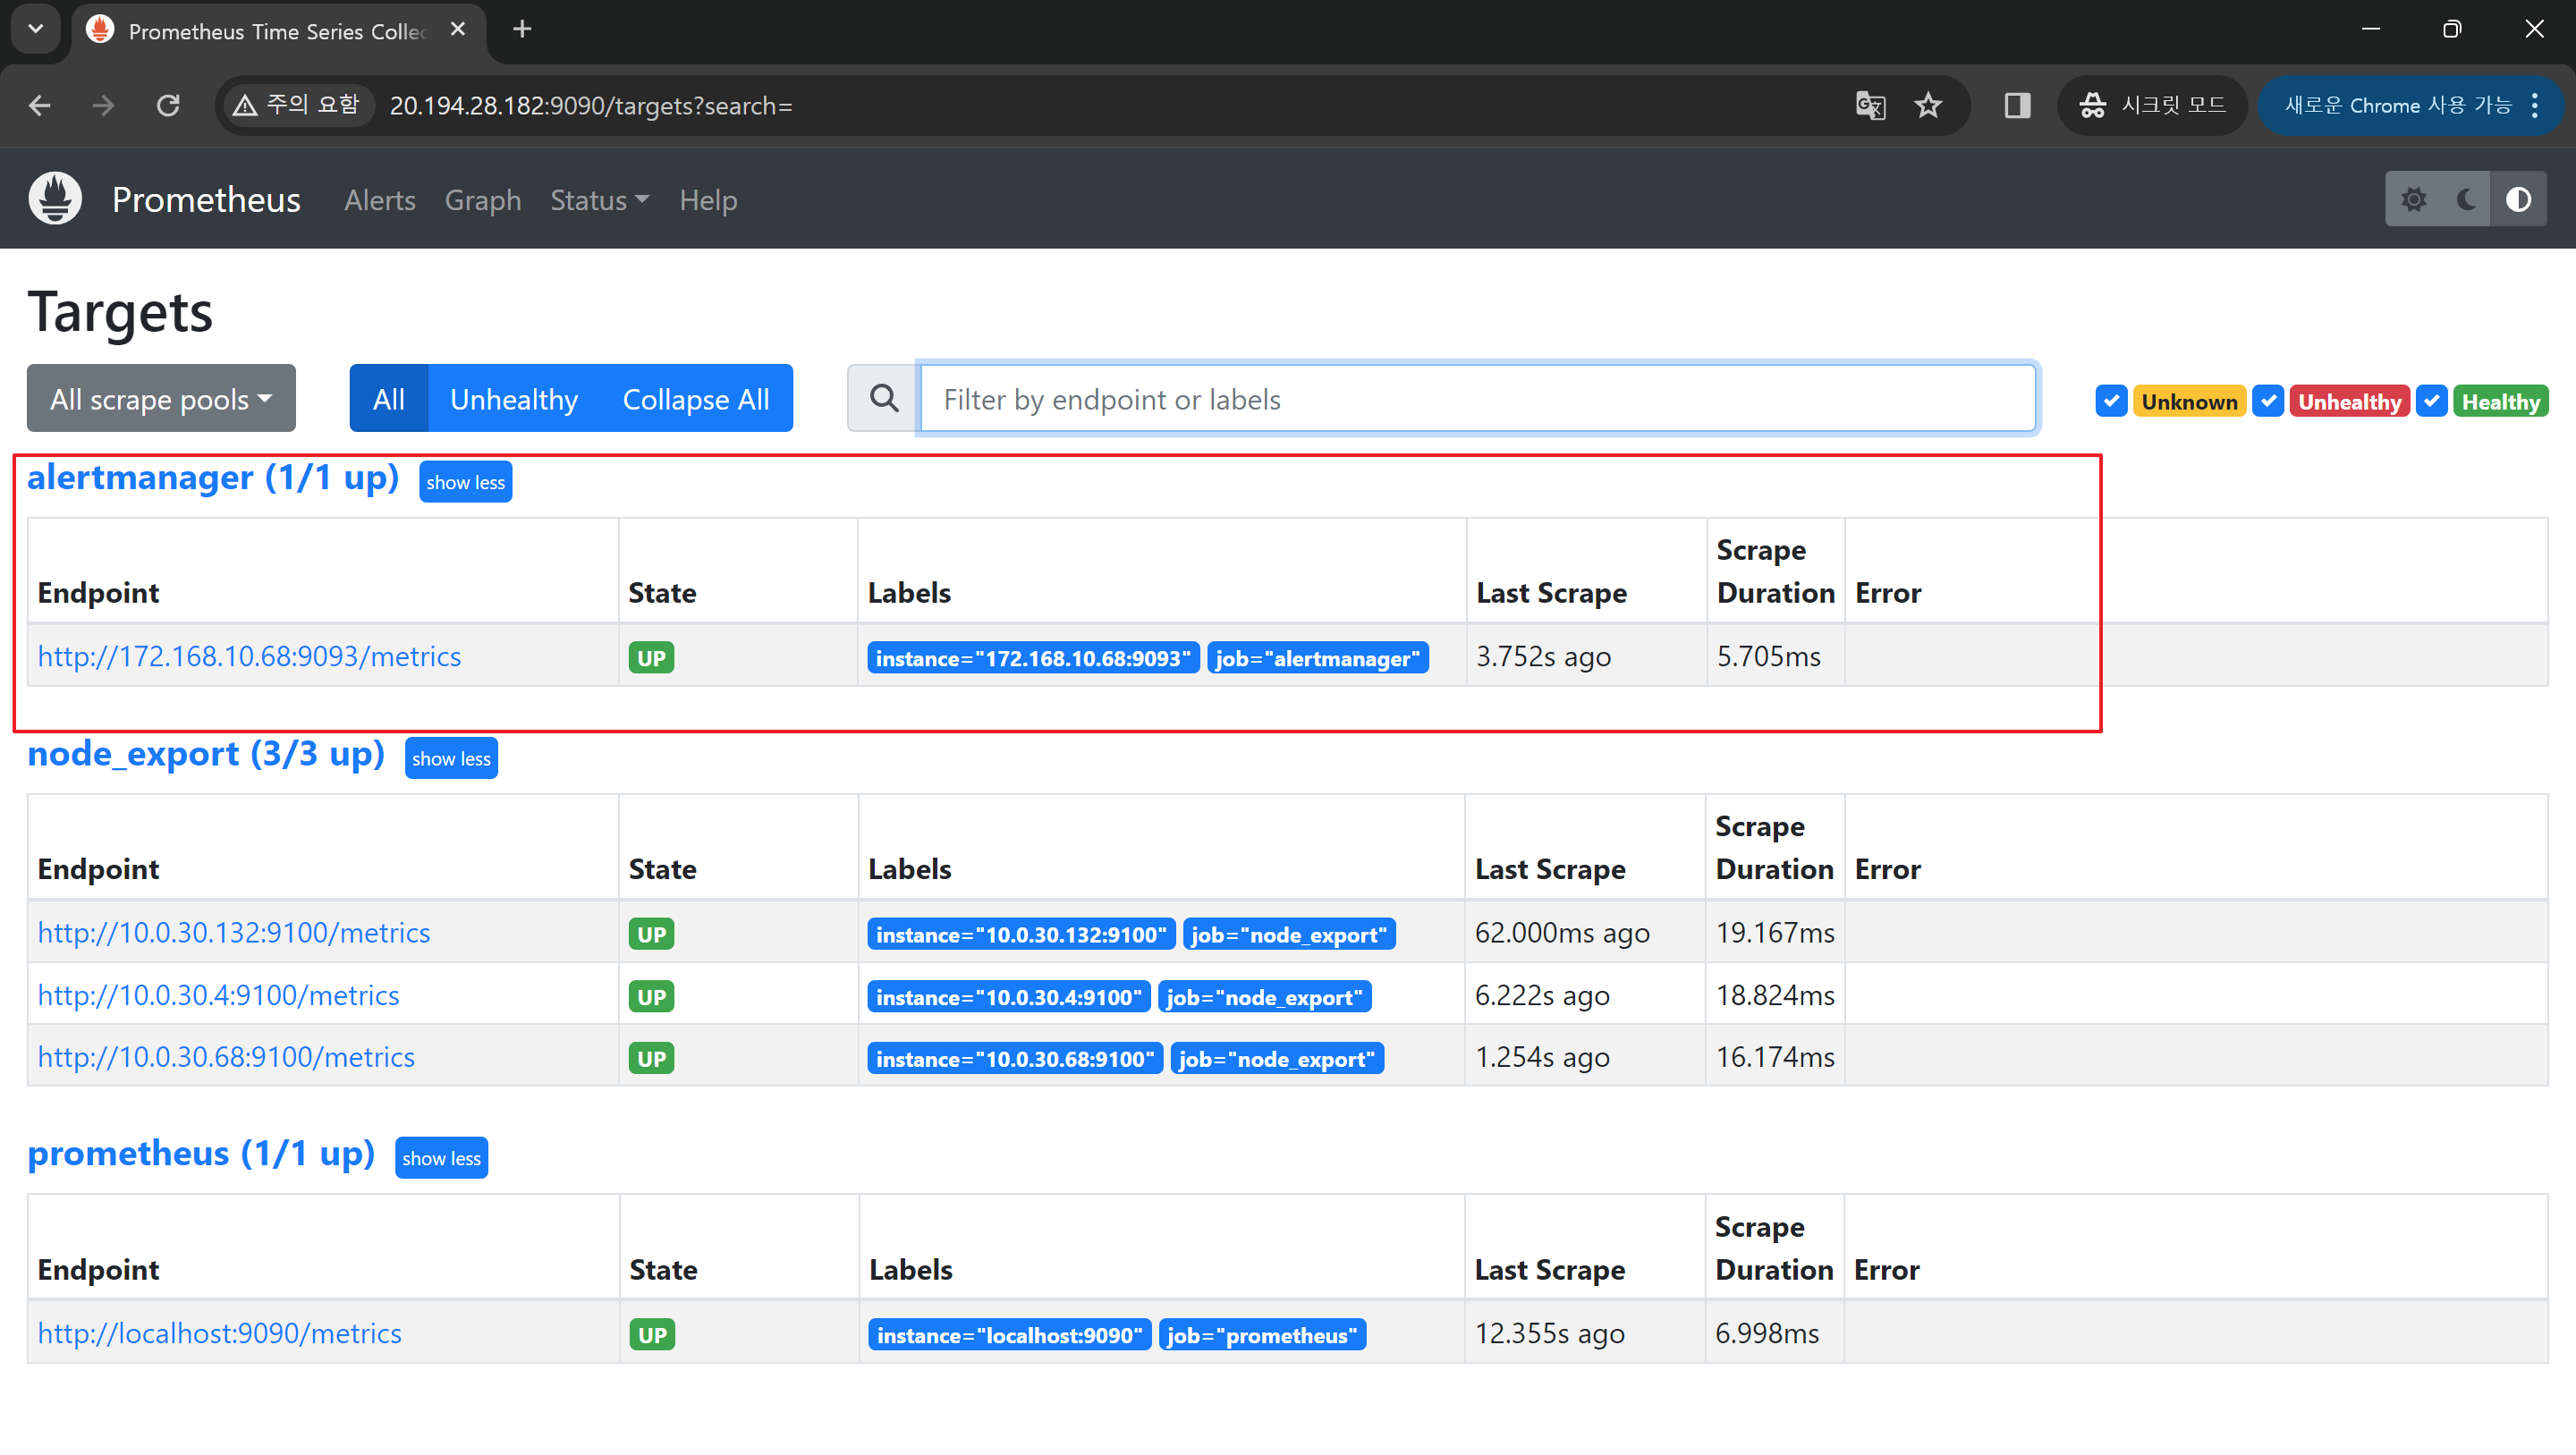The height and width of the screenshot is (1455, 2576).
Task: Open the All scrape pools dropdown
Action: click(161, 399)
